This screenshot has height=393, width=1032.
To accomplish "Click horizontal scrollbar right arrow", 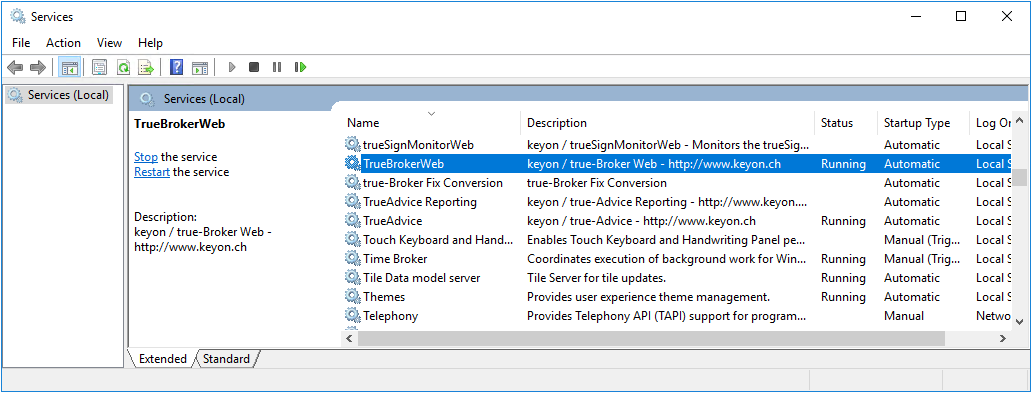I will point(1002,338).
